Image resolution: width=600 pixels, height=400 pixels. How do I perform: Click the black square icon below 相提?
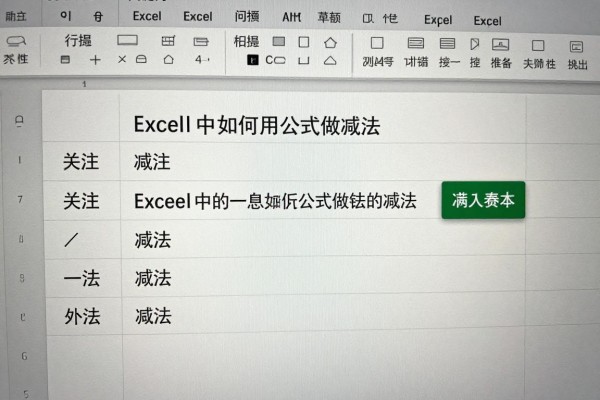click(x=253, y=60)
